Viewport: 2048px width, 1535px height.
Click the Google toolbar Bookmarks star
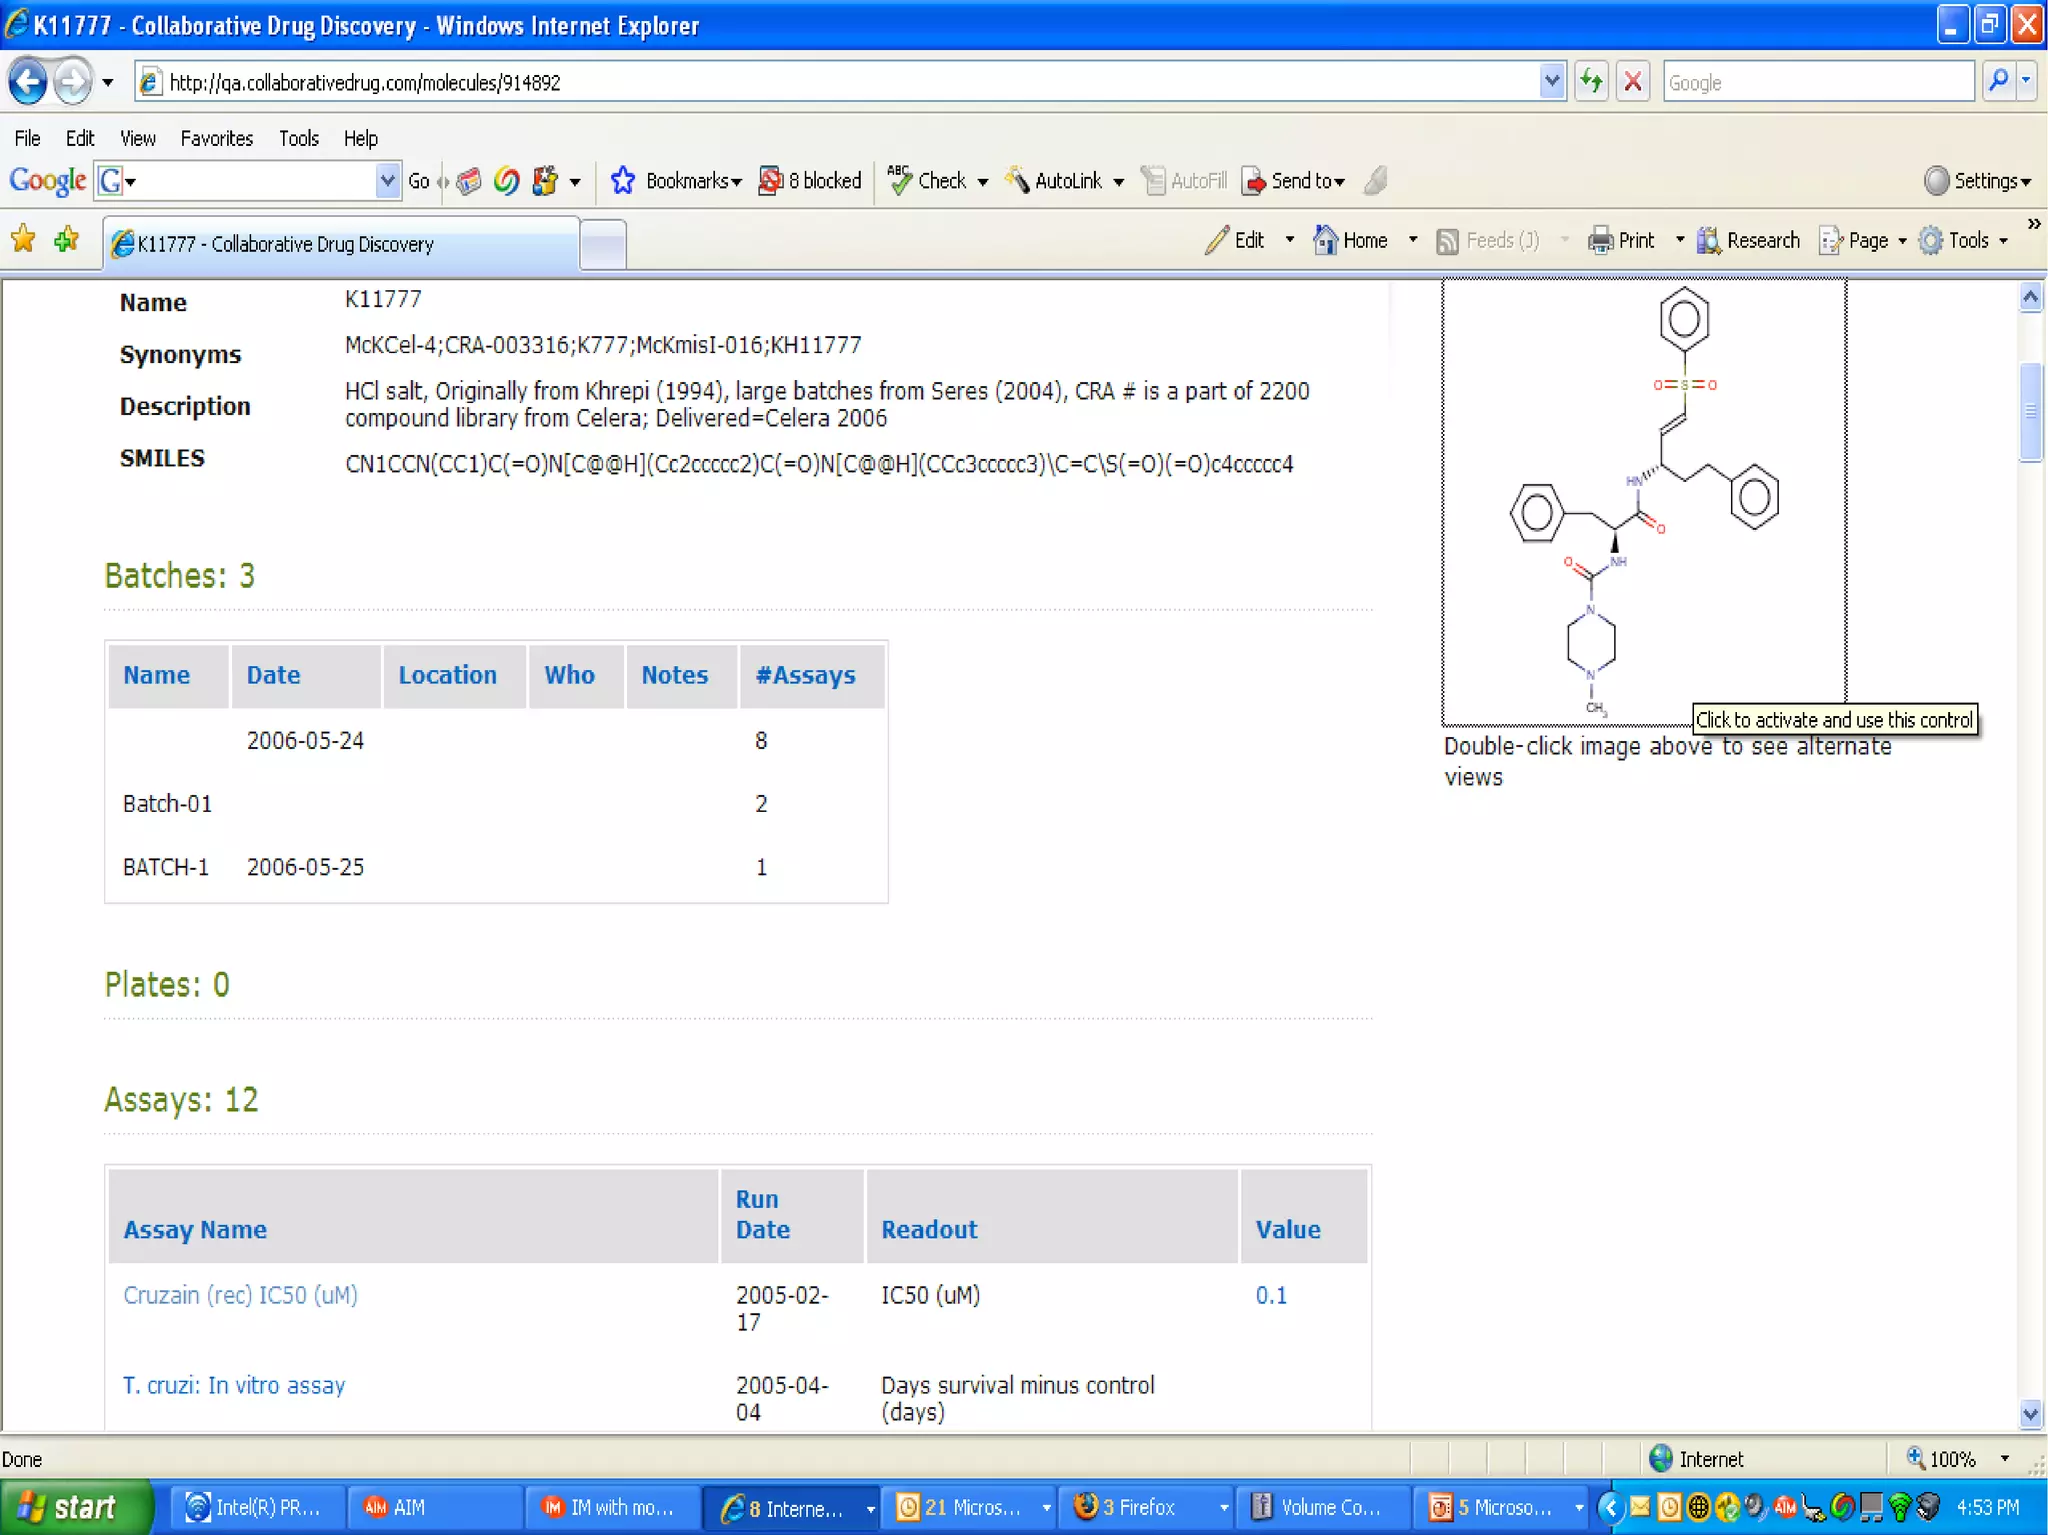click(x=623, y=180)
